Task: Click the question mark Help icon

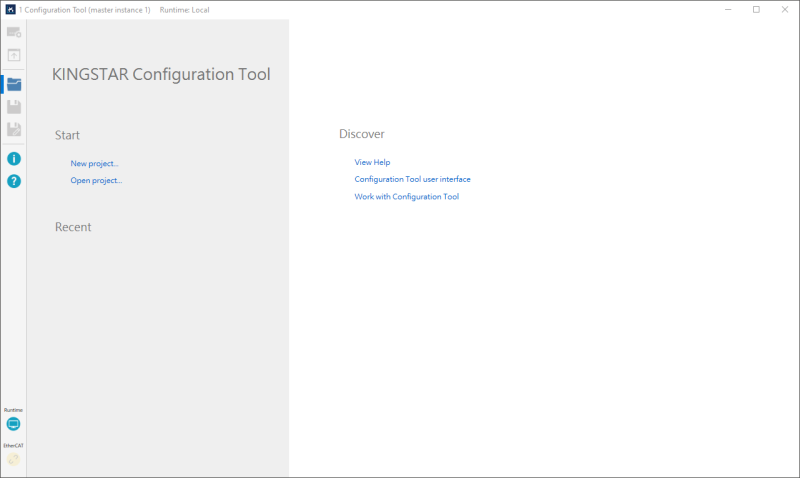Action: (14, 181)
